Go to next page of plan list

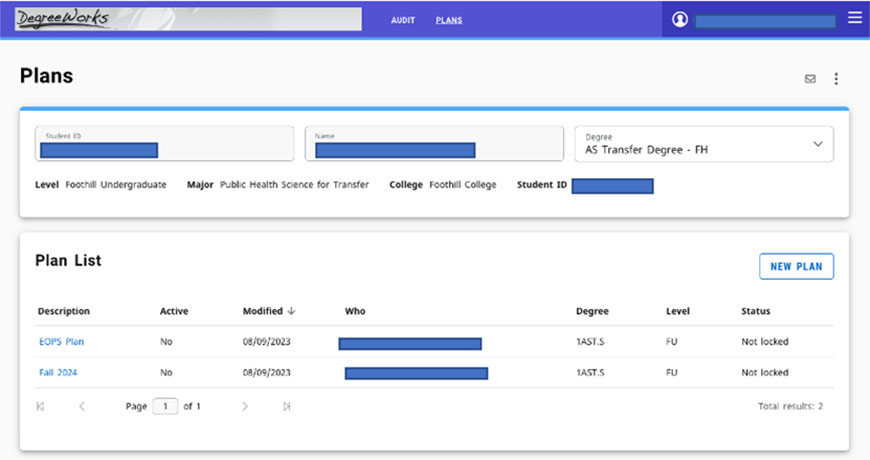pyautogui.click(x=245, y=407)
